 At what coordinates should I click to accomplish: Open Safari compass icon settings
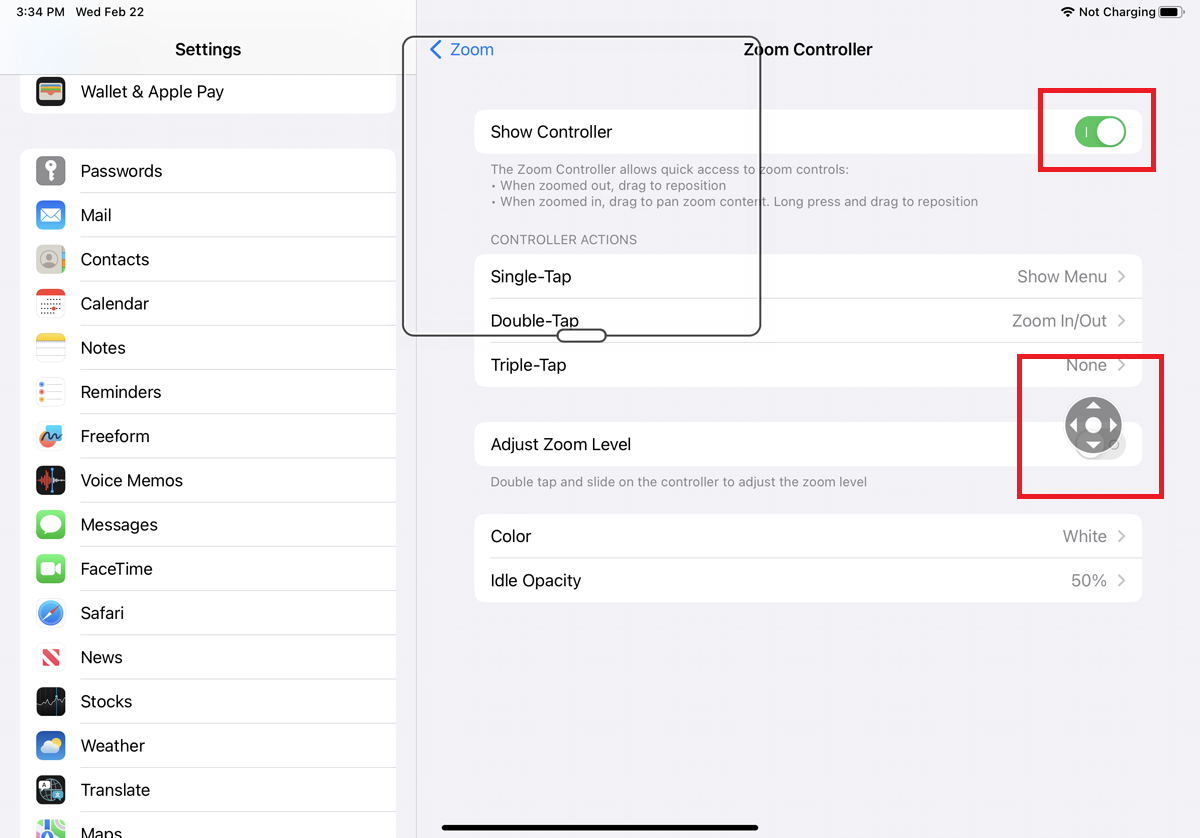click(51, 613)
